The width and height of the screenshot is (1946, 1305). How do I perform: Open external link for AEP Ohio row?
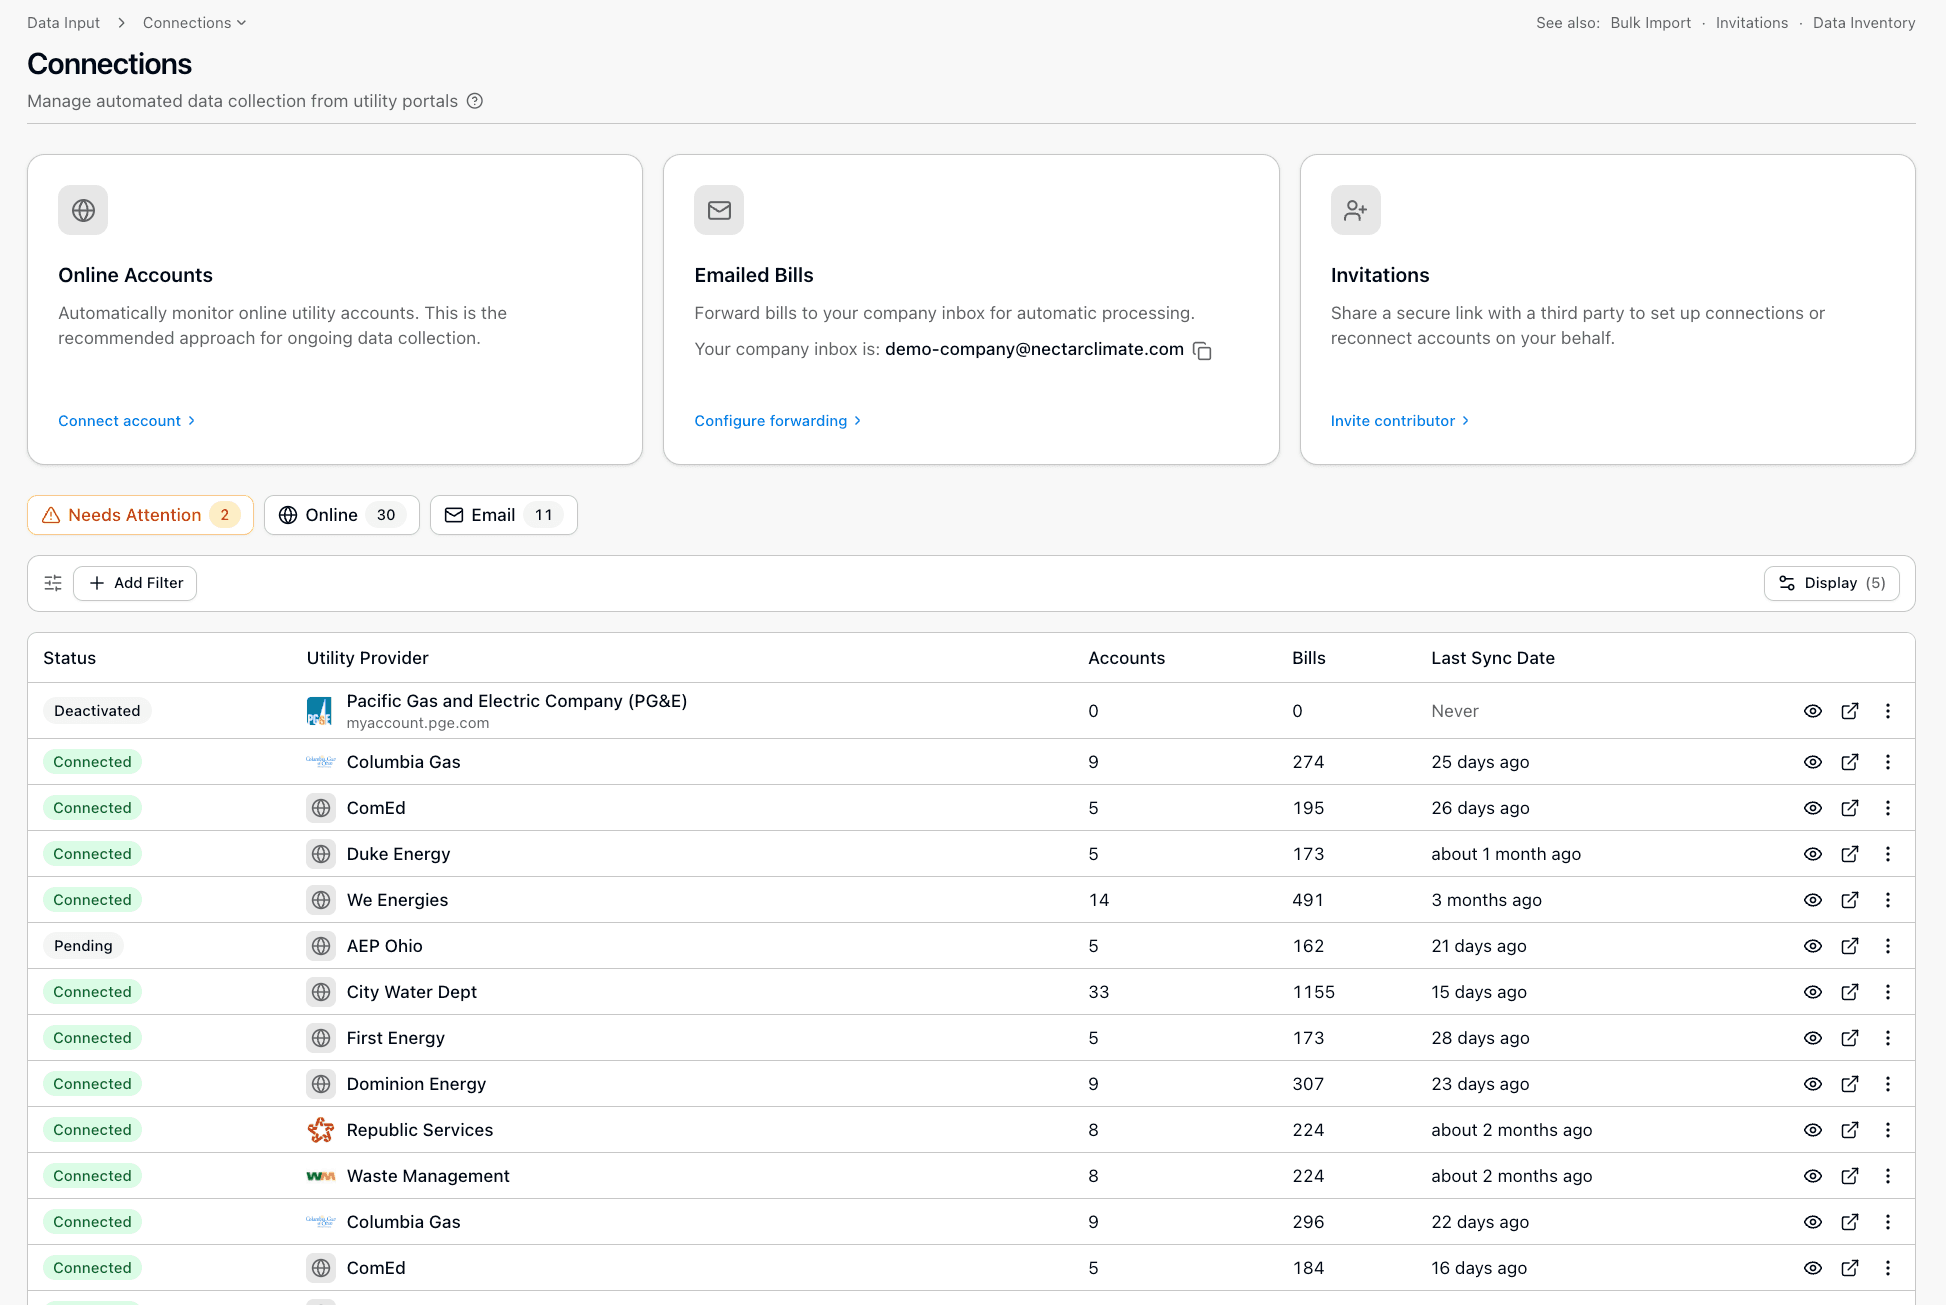click(x=1850, y=946)
